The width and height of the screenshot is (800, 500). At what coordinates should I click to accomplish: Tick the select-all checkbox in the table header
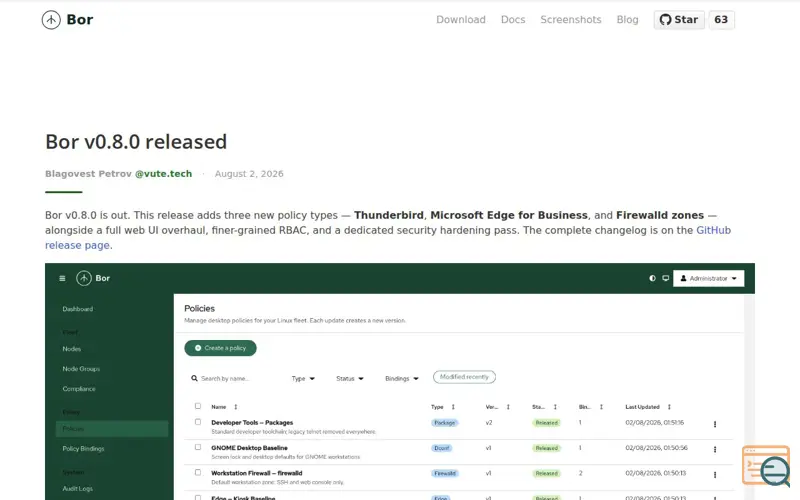(198, 407)
